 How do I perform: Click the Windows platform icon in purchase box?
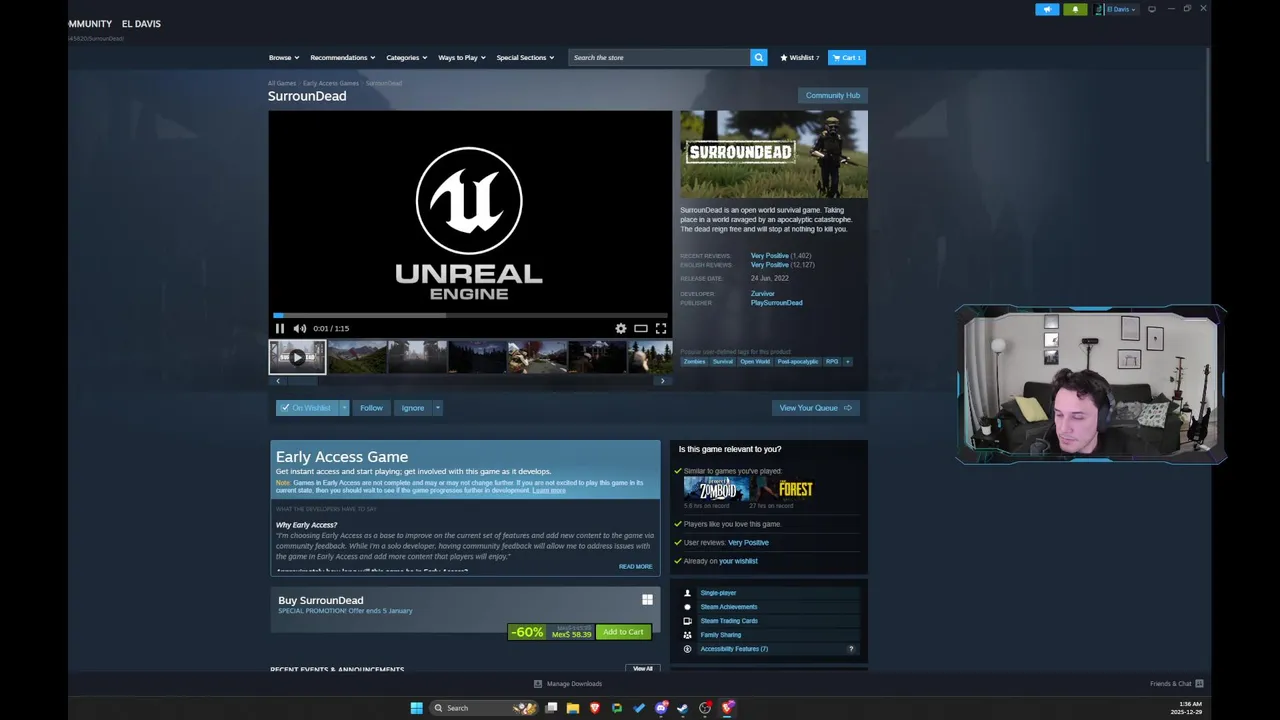coord(647,600)
